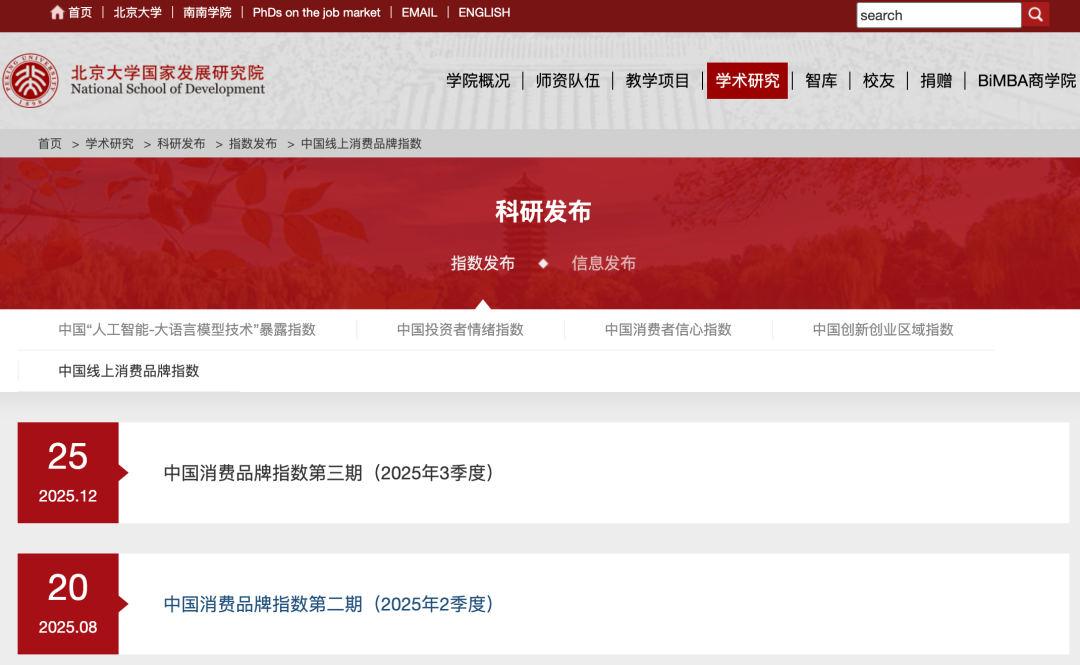This screenshot has width=1080, height=665.
Task: Switch site language via ENGLISH
Action: point(484,13)
